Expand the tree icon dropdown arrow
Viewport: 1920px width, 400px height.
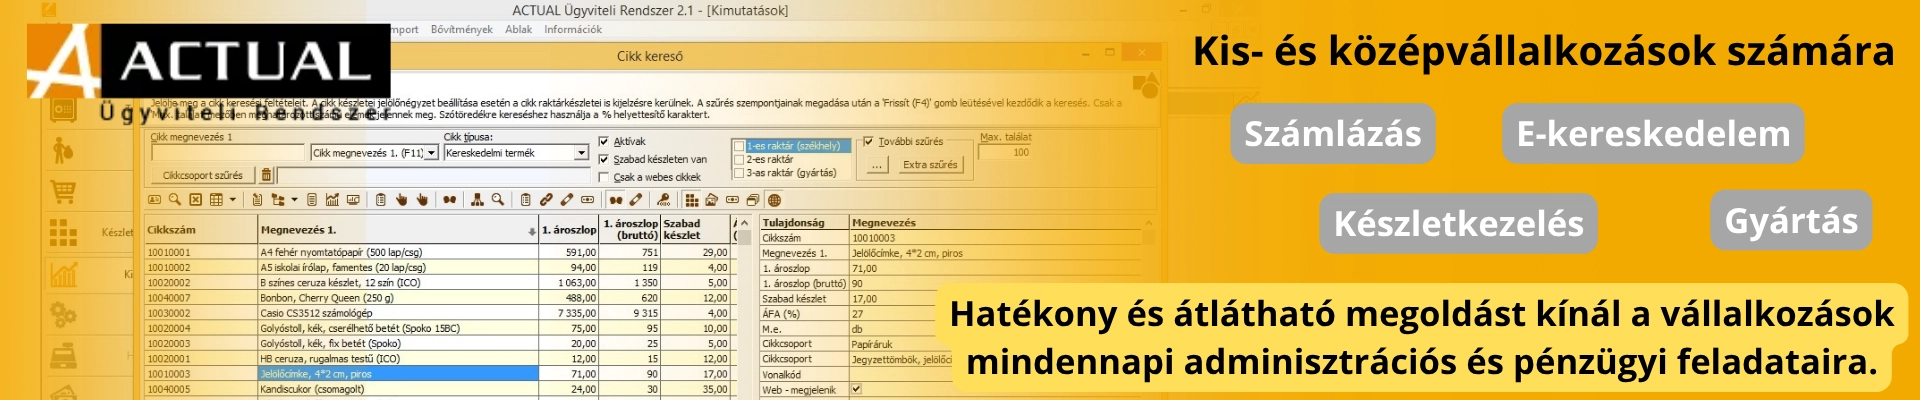[295, 200]
